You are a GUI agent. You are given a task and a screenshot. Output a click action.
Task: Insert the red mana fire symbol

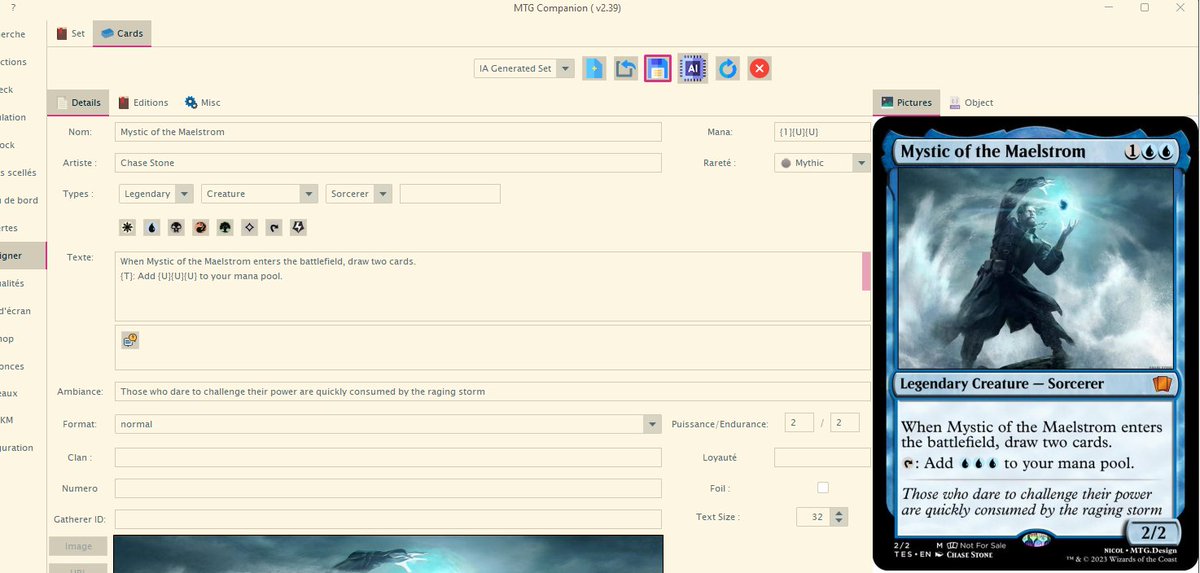pyautogui.click(x=200, y=228)
